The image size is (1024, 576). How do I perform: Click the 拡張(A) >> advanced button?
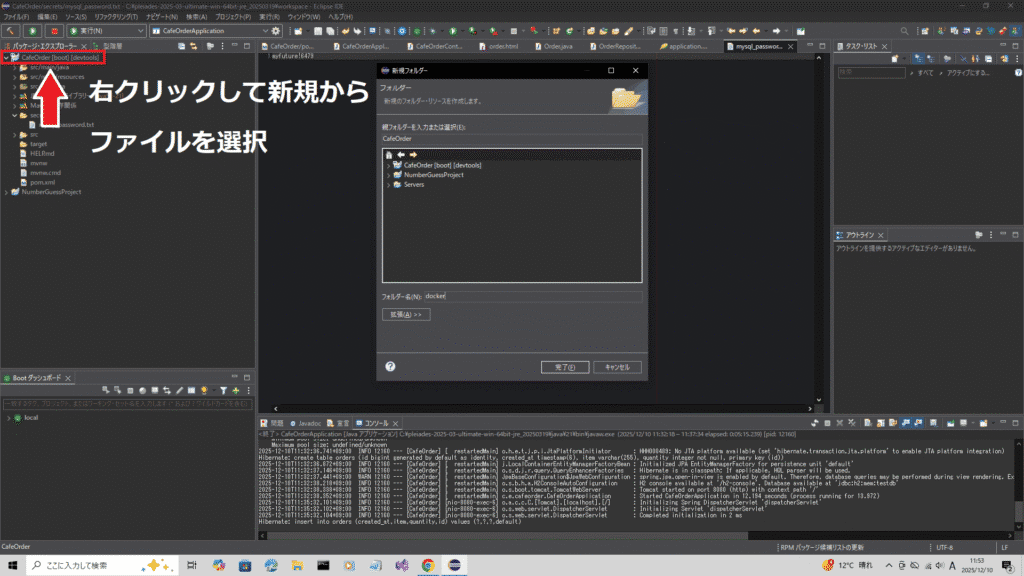[x=405, y=314]
